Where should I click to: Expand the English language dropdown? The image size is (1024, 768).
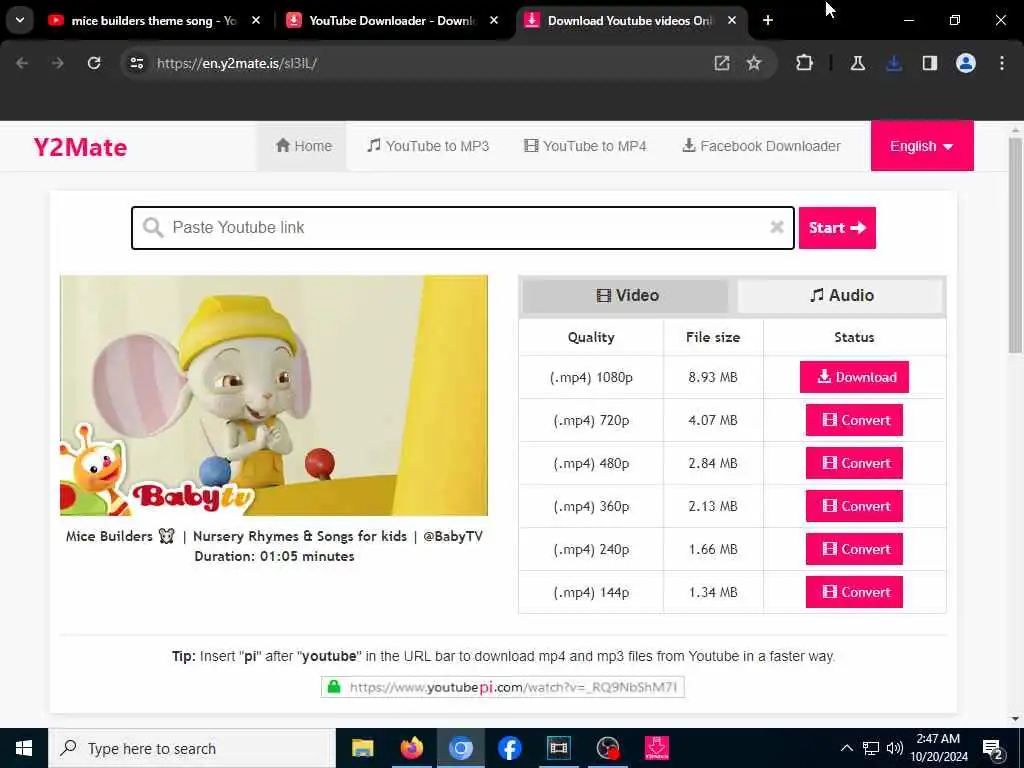[x=921, y=146]
